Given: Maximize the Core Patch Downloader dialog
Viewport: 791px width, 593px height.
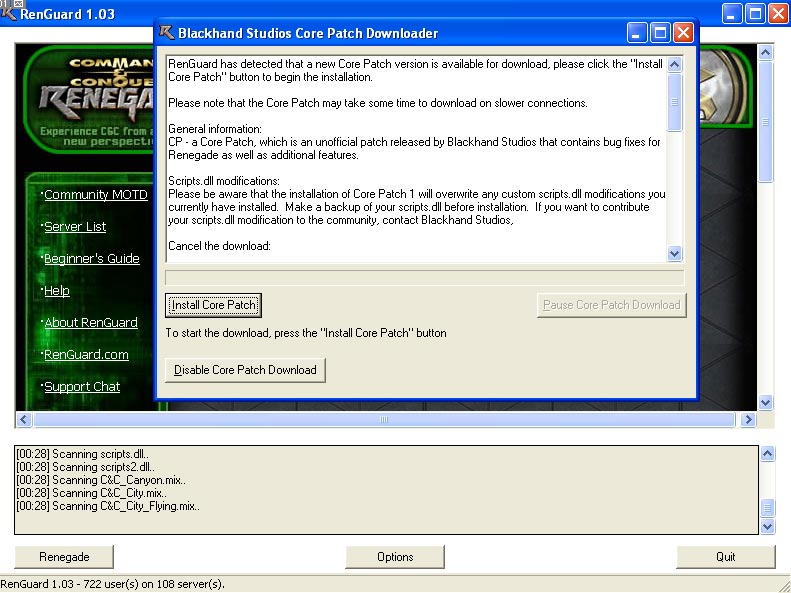Looking at the screenshot, I should (x=660, y=33).
